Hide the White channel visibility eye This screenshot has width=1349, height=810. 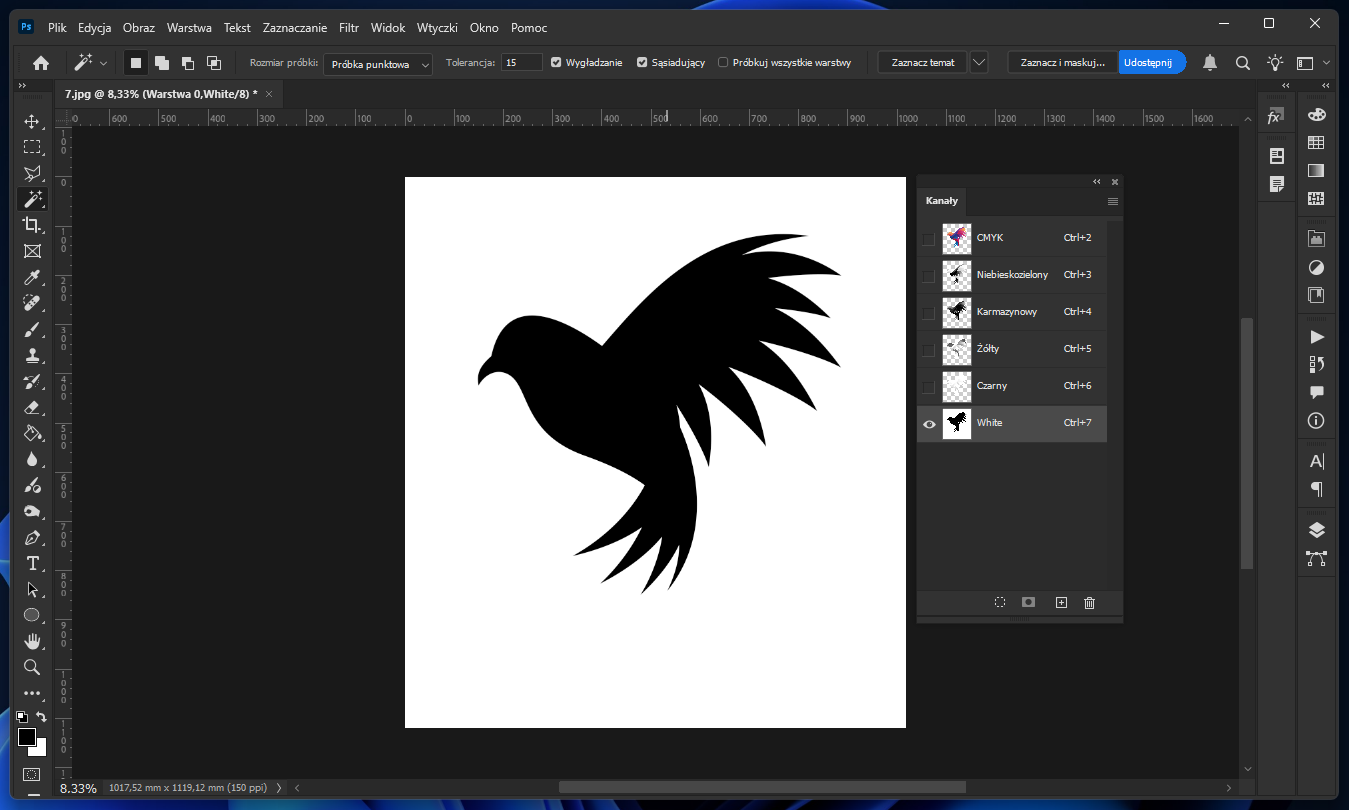(929, 424)
